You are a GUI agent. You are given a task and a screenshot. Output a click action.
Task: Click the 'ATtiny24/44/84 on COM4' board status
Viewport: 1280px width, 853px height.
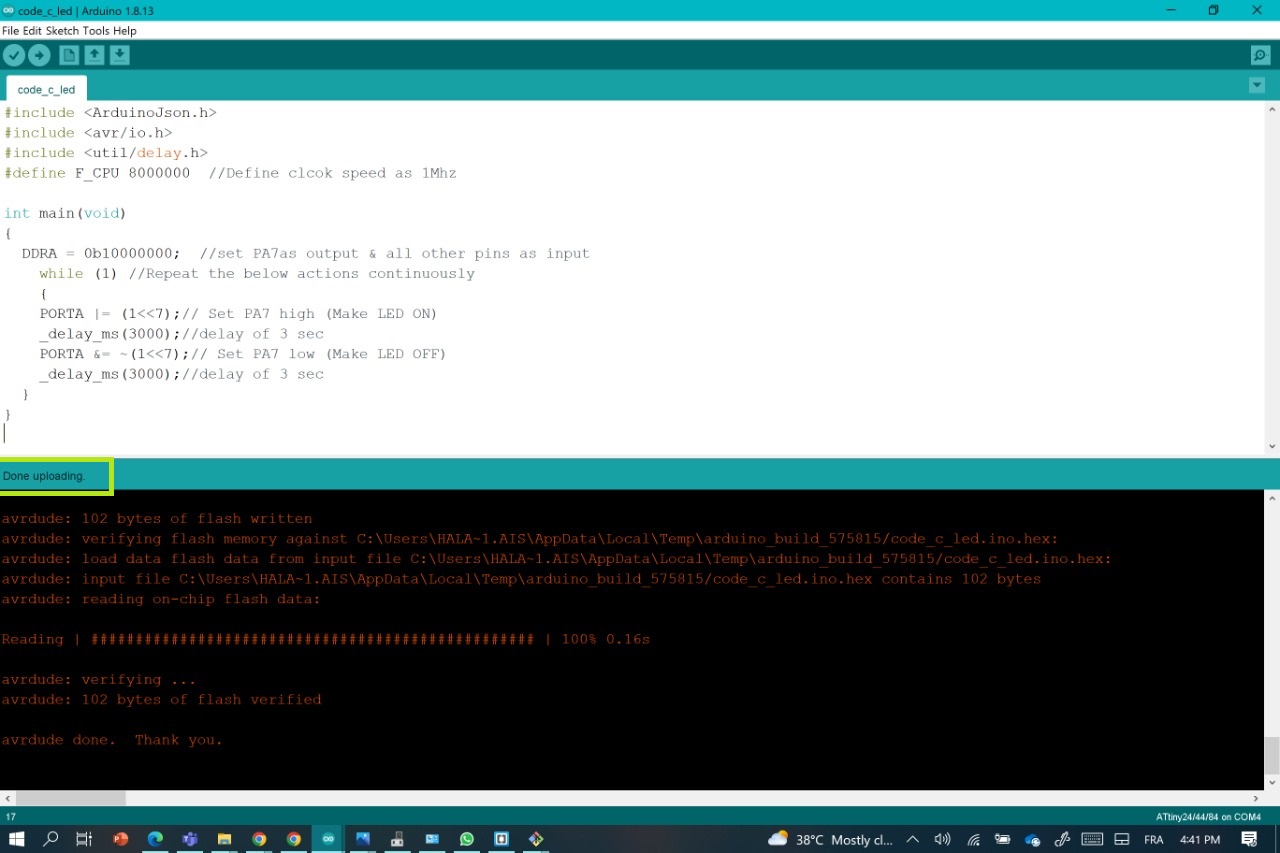tap(1208, 817)
